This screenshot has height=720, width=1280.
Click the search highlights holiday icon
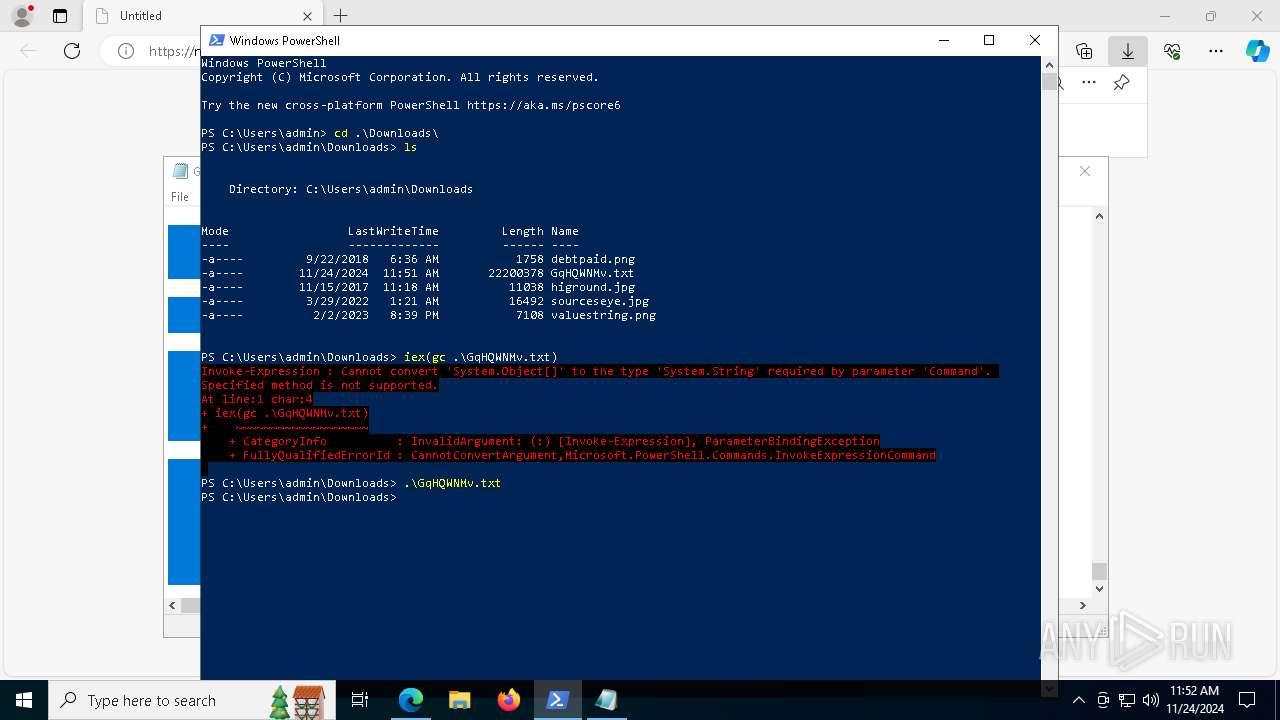[x=297, y=701]
